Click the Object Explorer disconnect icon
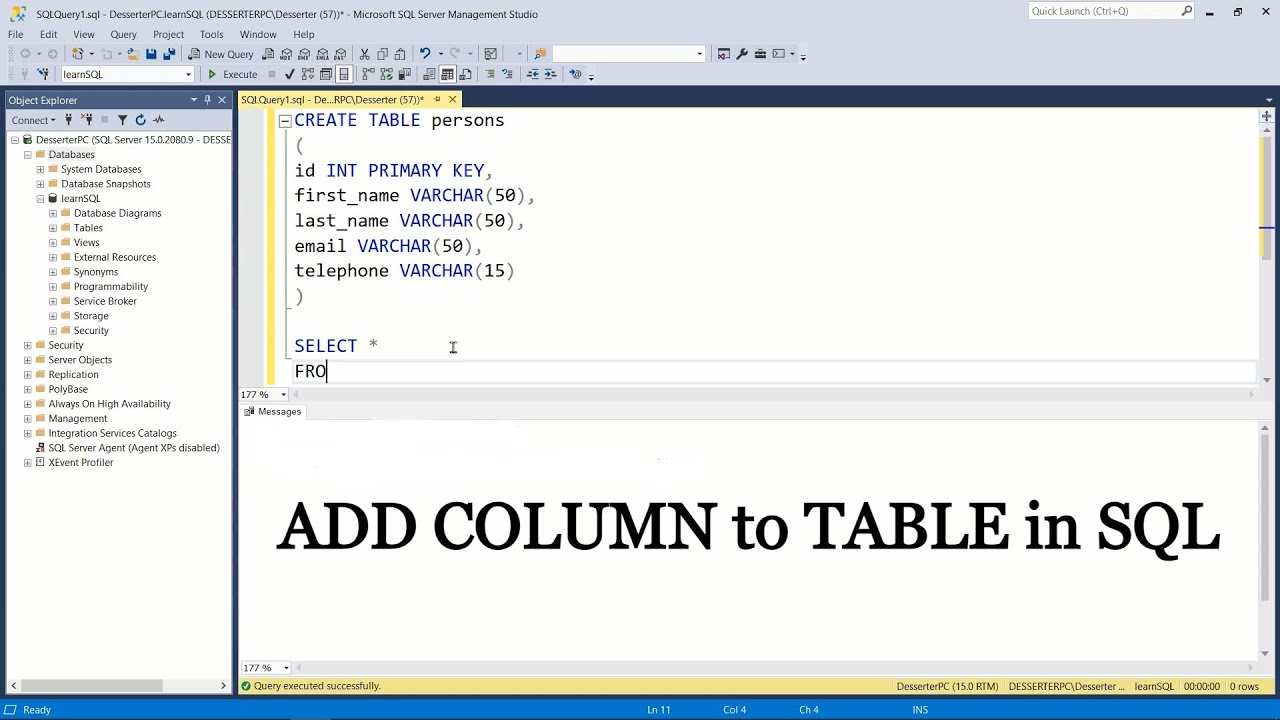 pos(86,120)
